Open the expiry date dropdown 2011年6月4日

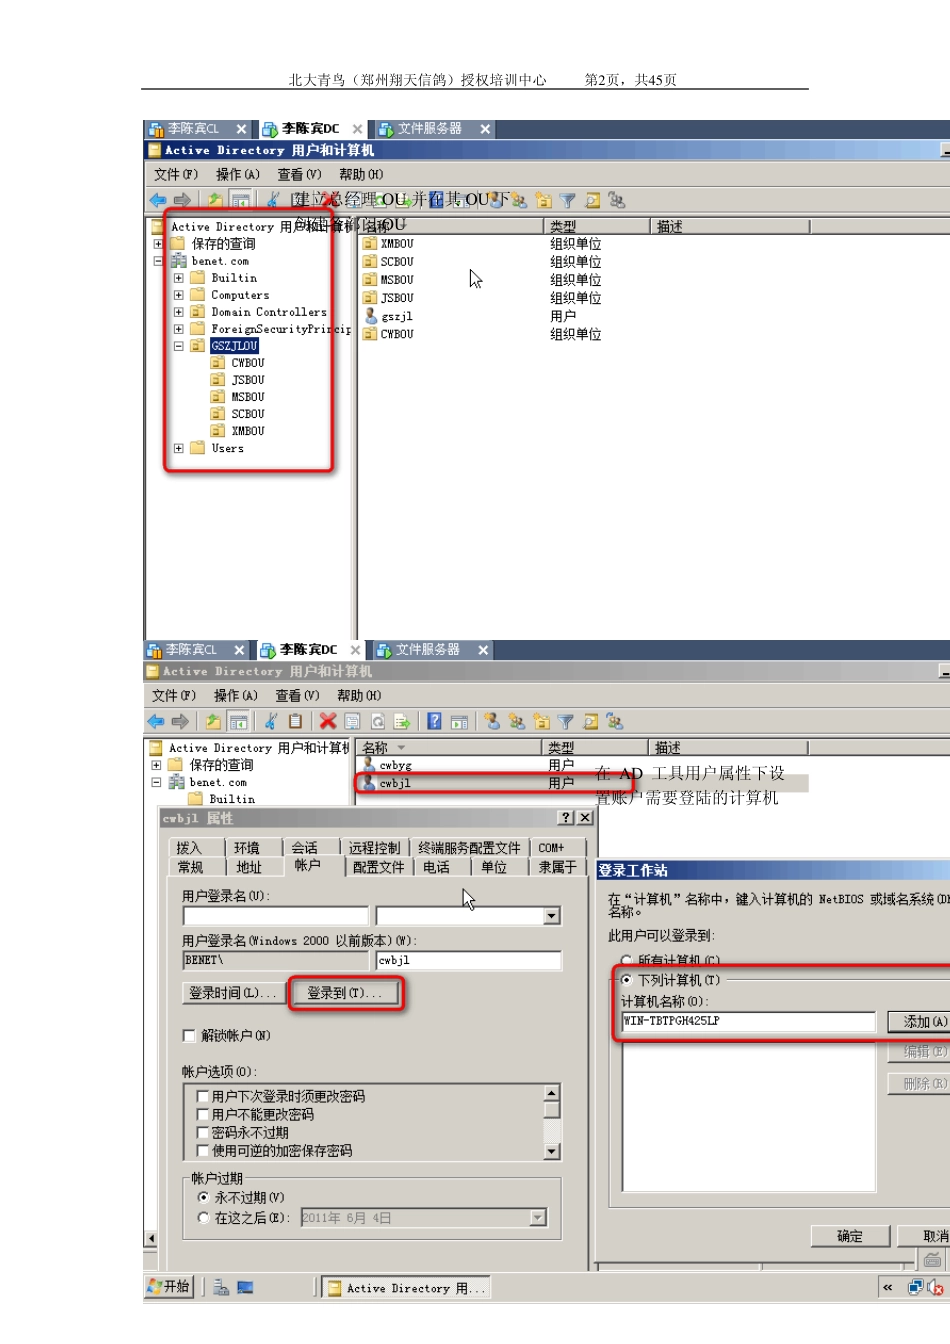538,1217
